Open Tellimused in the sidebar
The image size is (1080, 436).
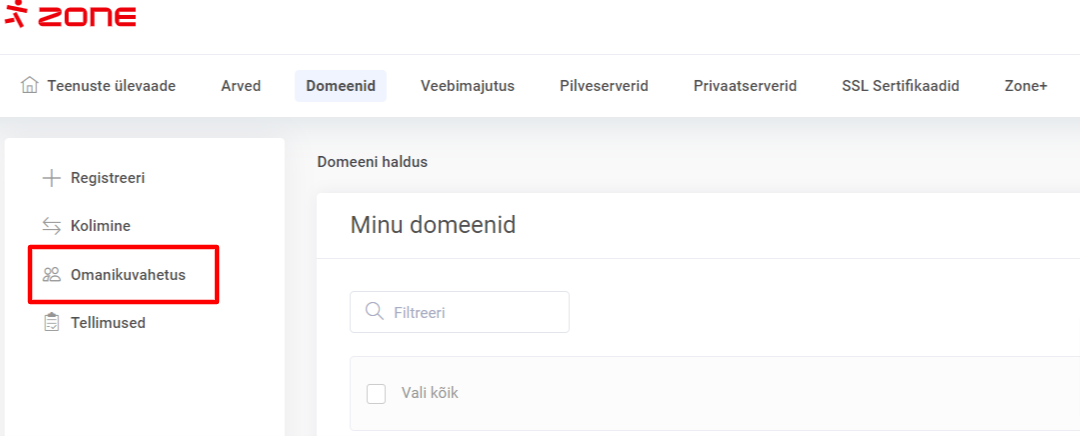click(108, 322)
